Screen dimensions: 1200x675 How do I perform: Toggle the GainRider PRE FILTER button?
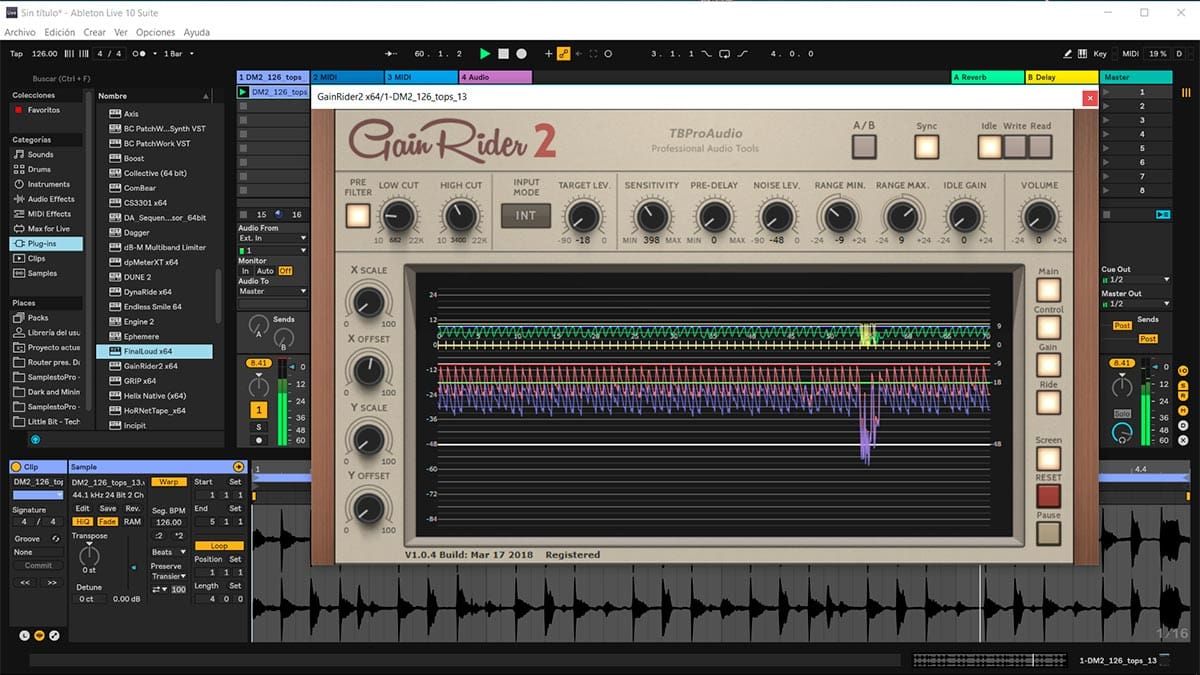coord(357,215)
